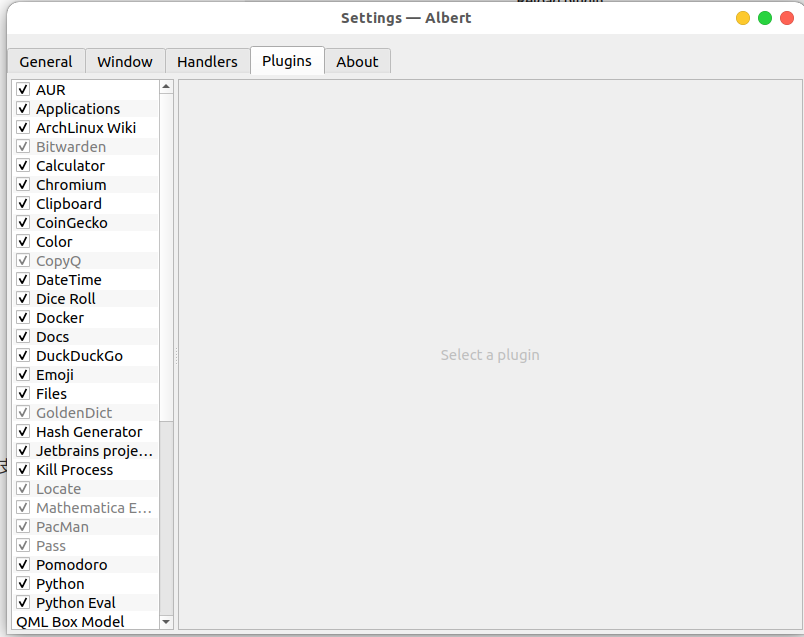Select the AUR plugin label
Viewport: 804px width, 637px height.
tap(51, 90)
